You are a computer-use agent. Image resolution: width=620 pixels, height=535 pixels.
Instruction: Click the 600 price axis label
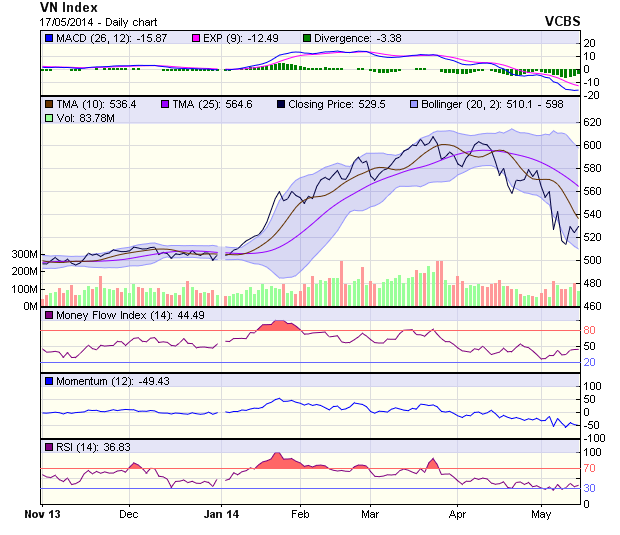pyautogui.click(x=594, y=145)
